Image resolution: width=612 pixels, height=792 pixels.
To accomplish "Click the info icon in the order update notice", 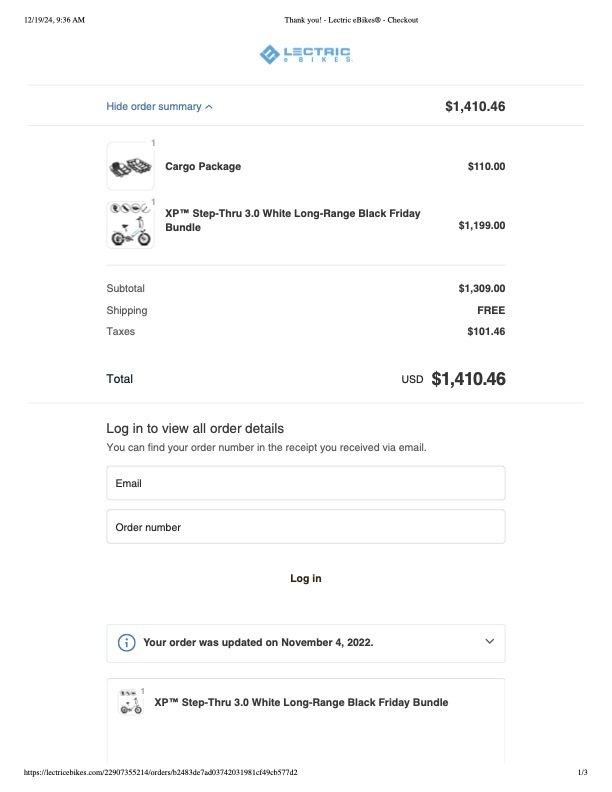I will pos(127,643).
